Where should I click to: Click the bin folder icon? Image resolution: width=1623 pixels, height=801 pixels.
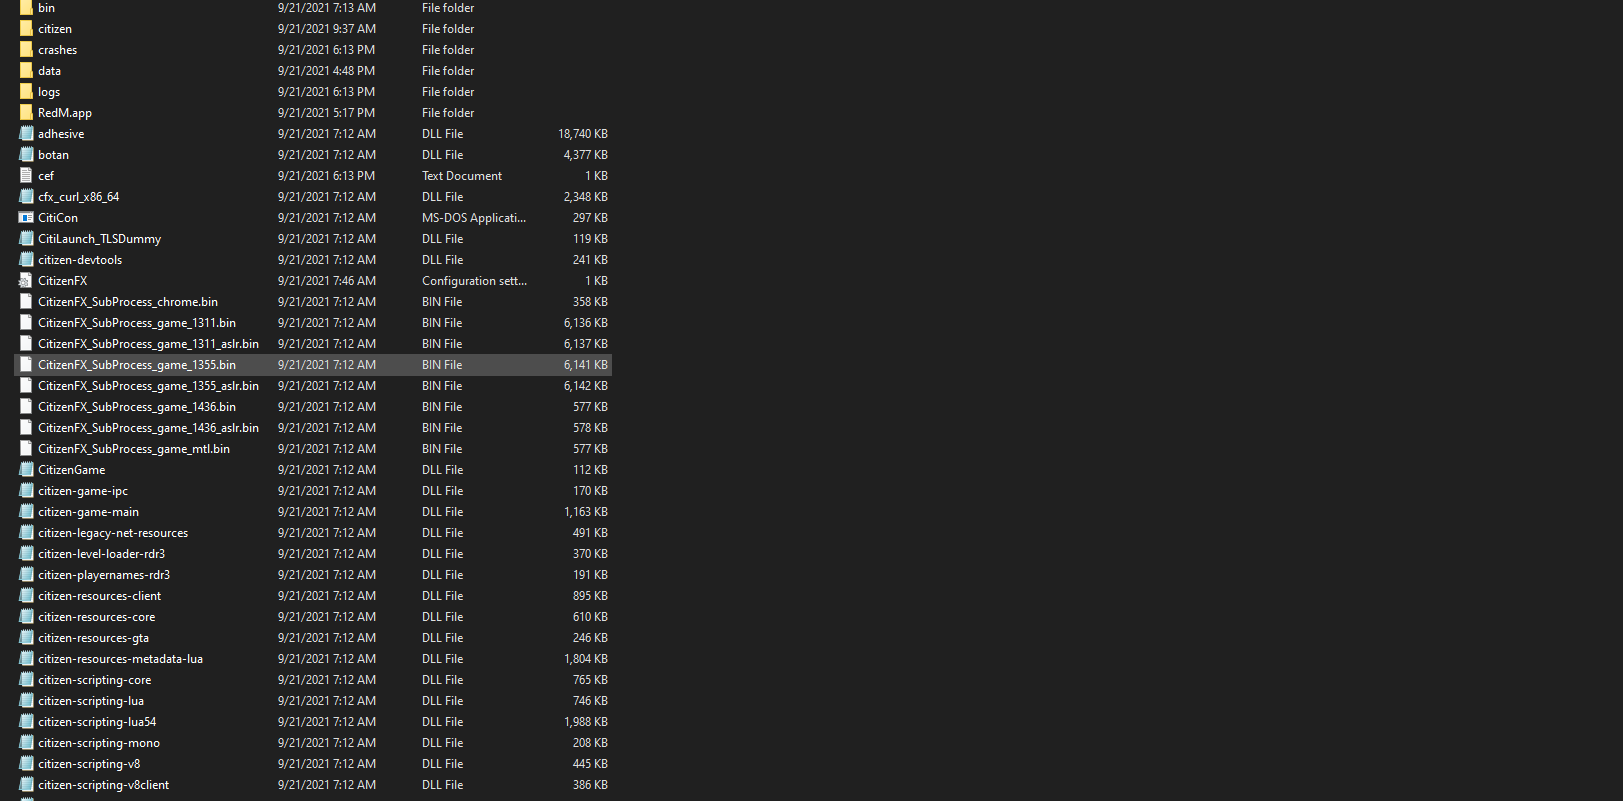(26, 7)
